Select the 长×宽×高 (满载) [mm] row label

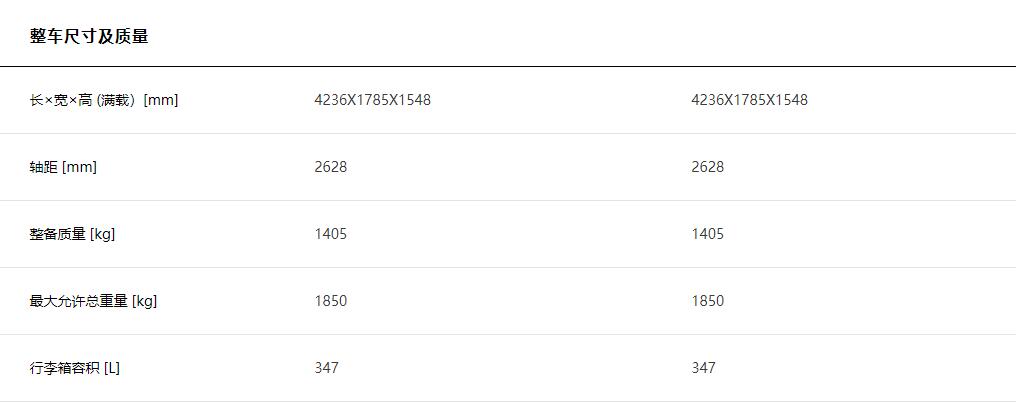point(104,100)
